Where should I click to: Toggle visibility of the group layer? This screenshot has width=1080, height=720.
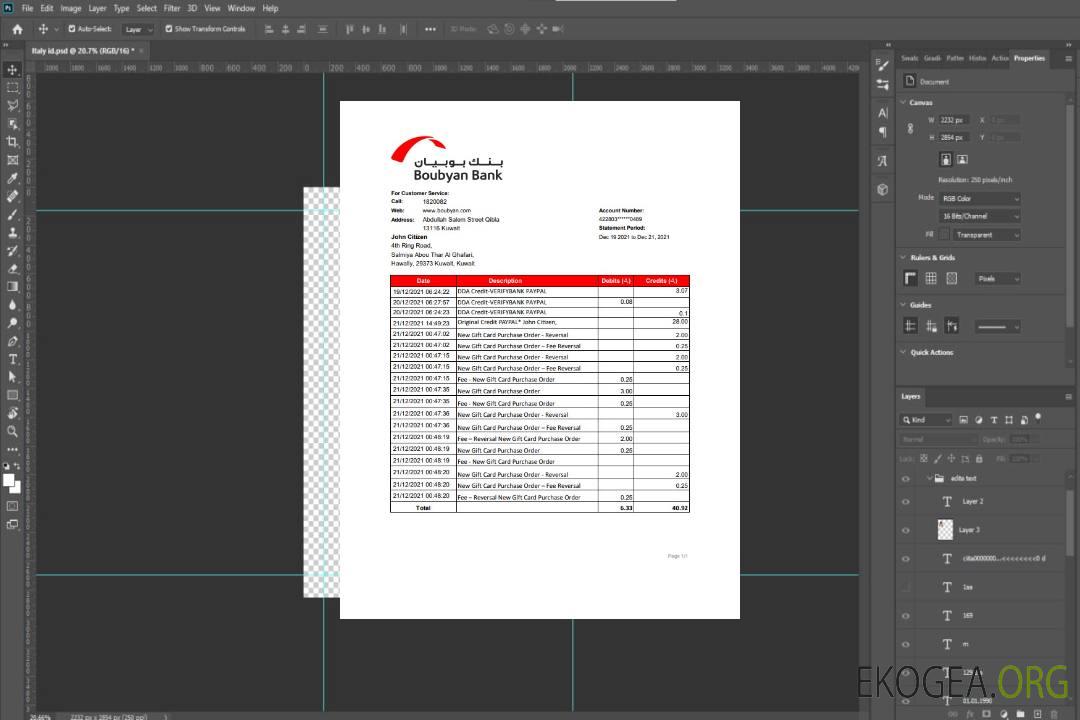click(906, 479)
